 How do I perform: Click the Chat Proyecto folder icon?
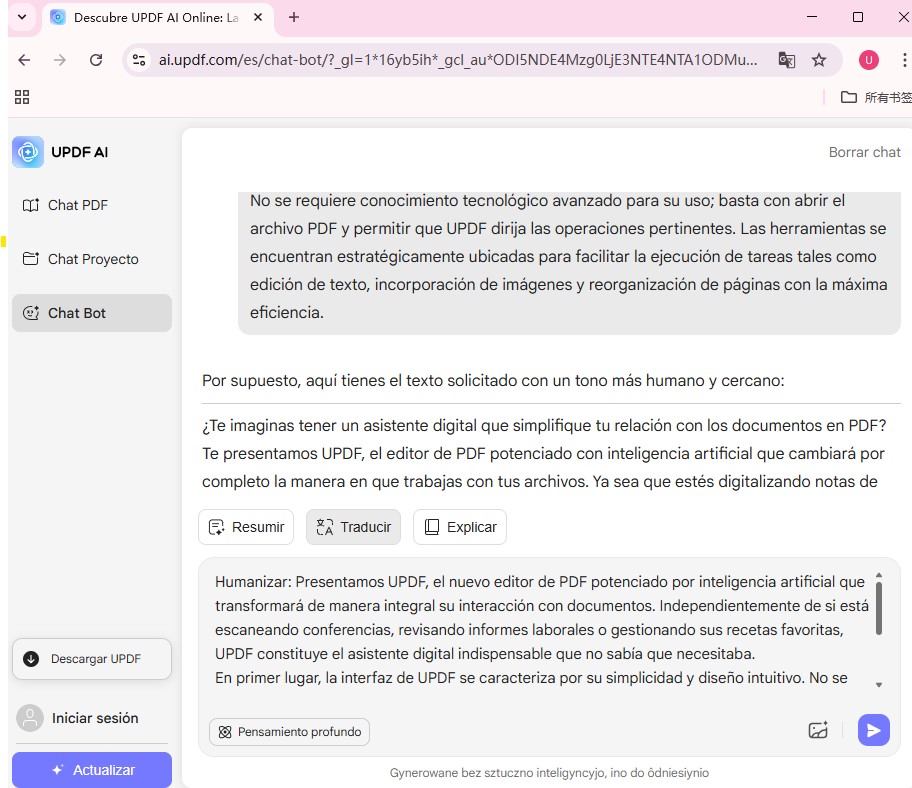click(x=31, y=259)
